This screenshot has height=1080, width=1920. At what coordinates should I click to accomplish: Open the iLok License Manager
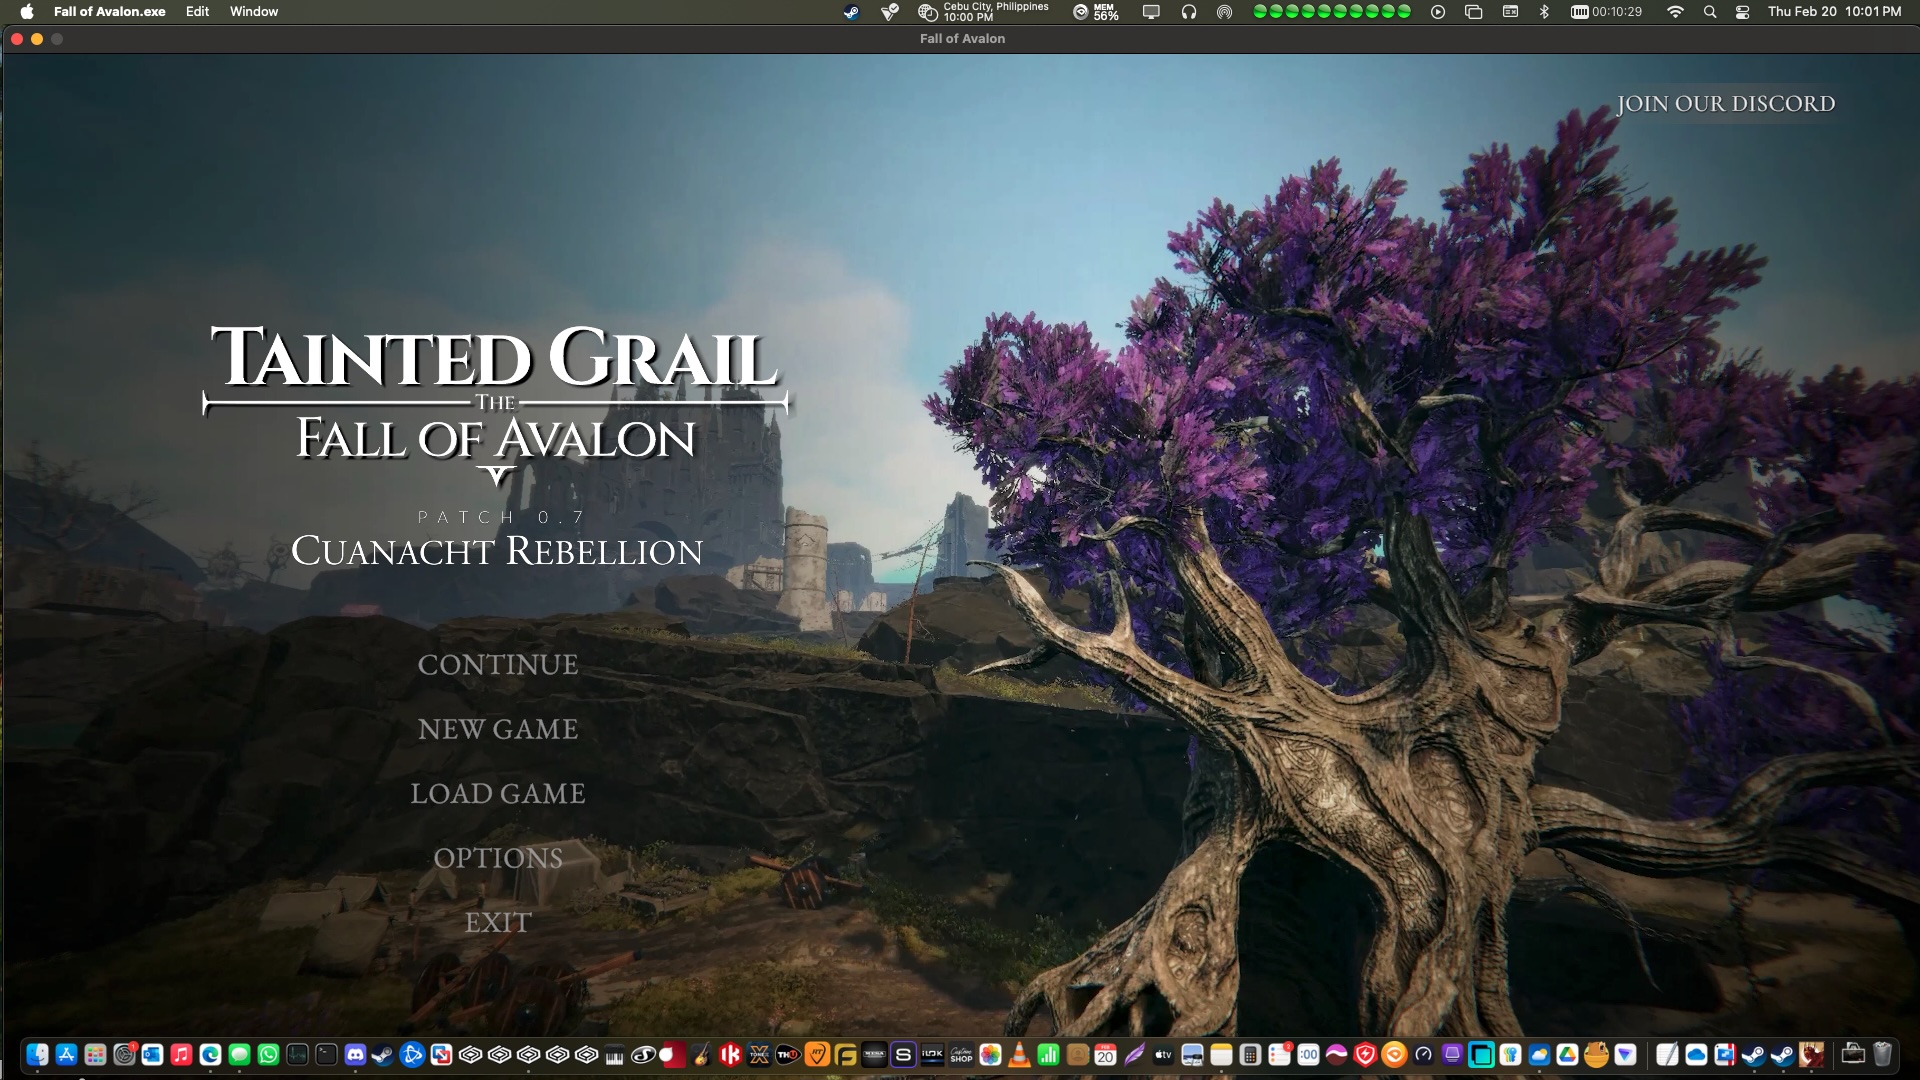tap(930, 1055)
